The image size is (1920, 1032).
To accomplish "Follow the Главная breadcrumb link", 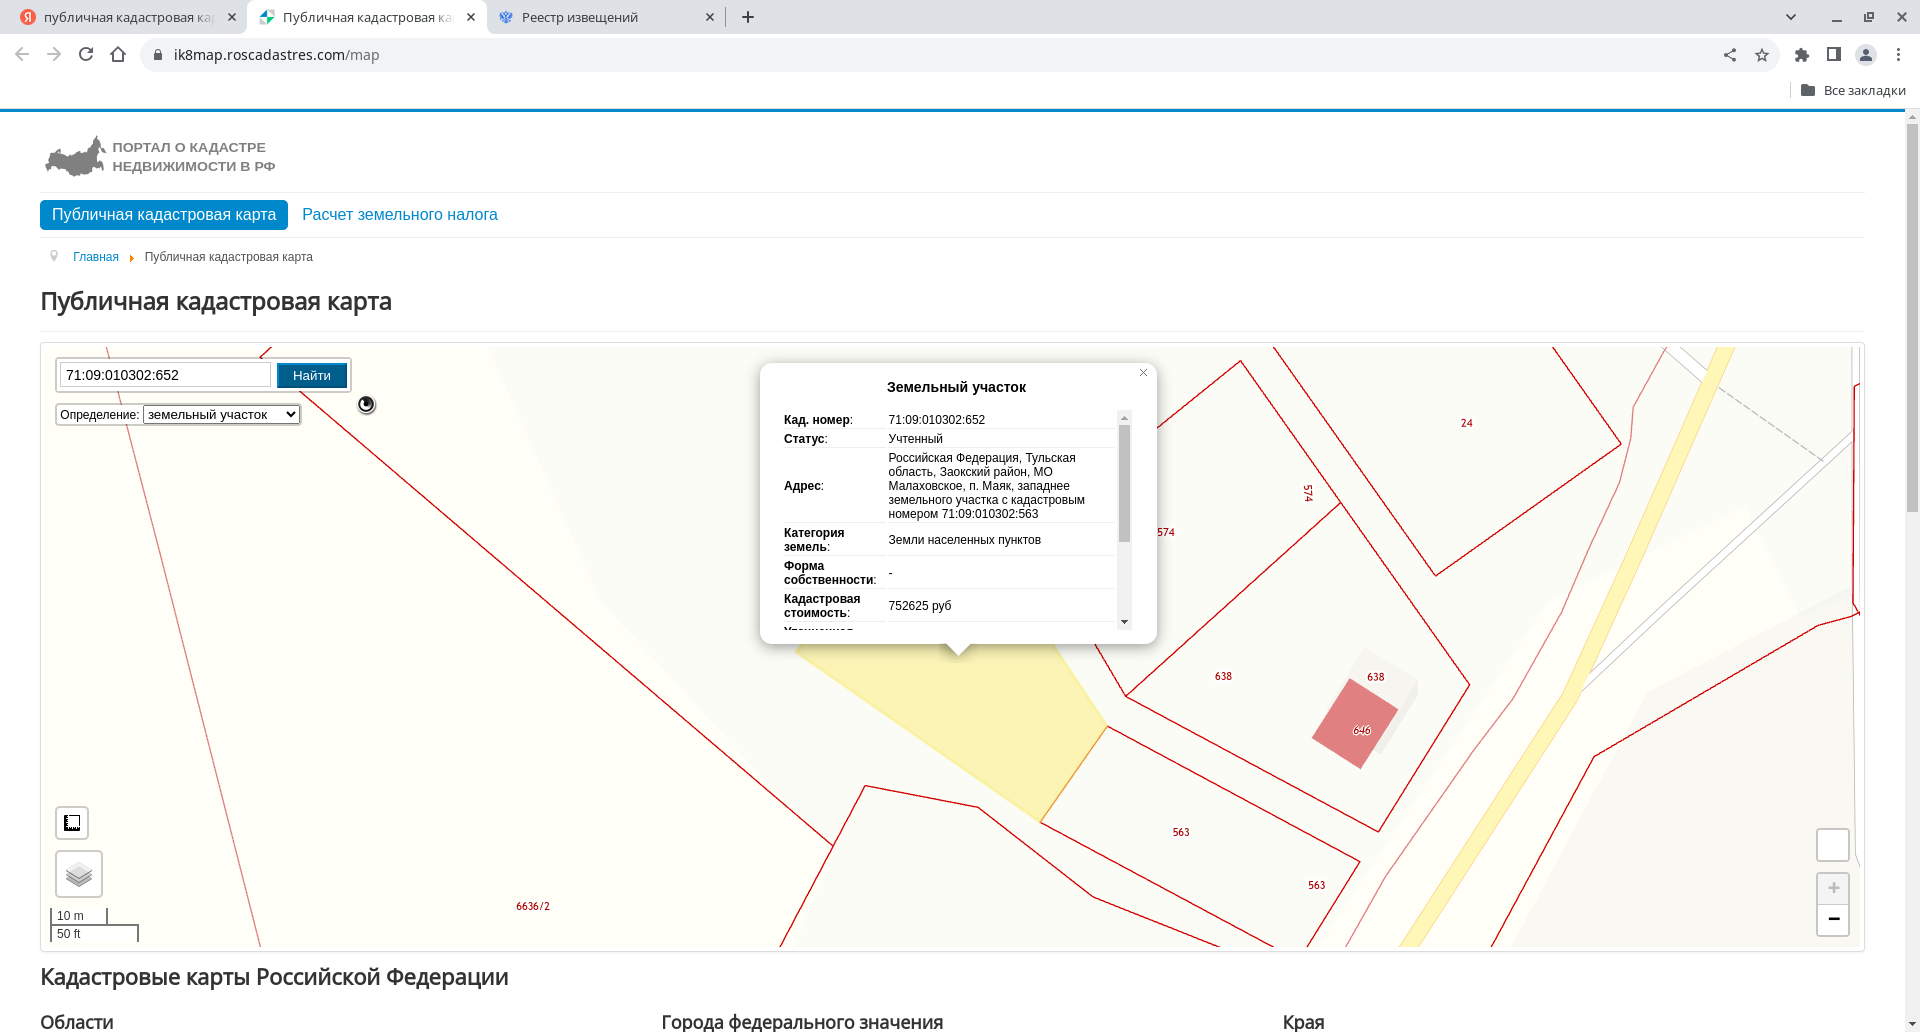I will click(x=95, y=257).
